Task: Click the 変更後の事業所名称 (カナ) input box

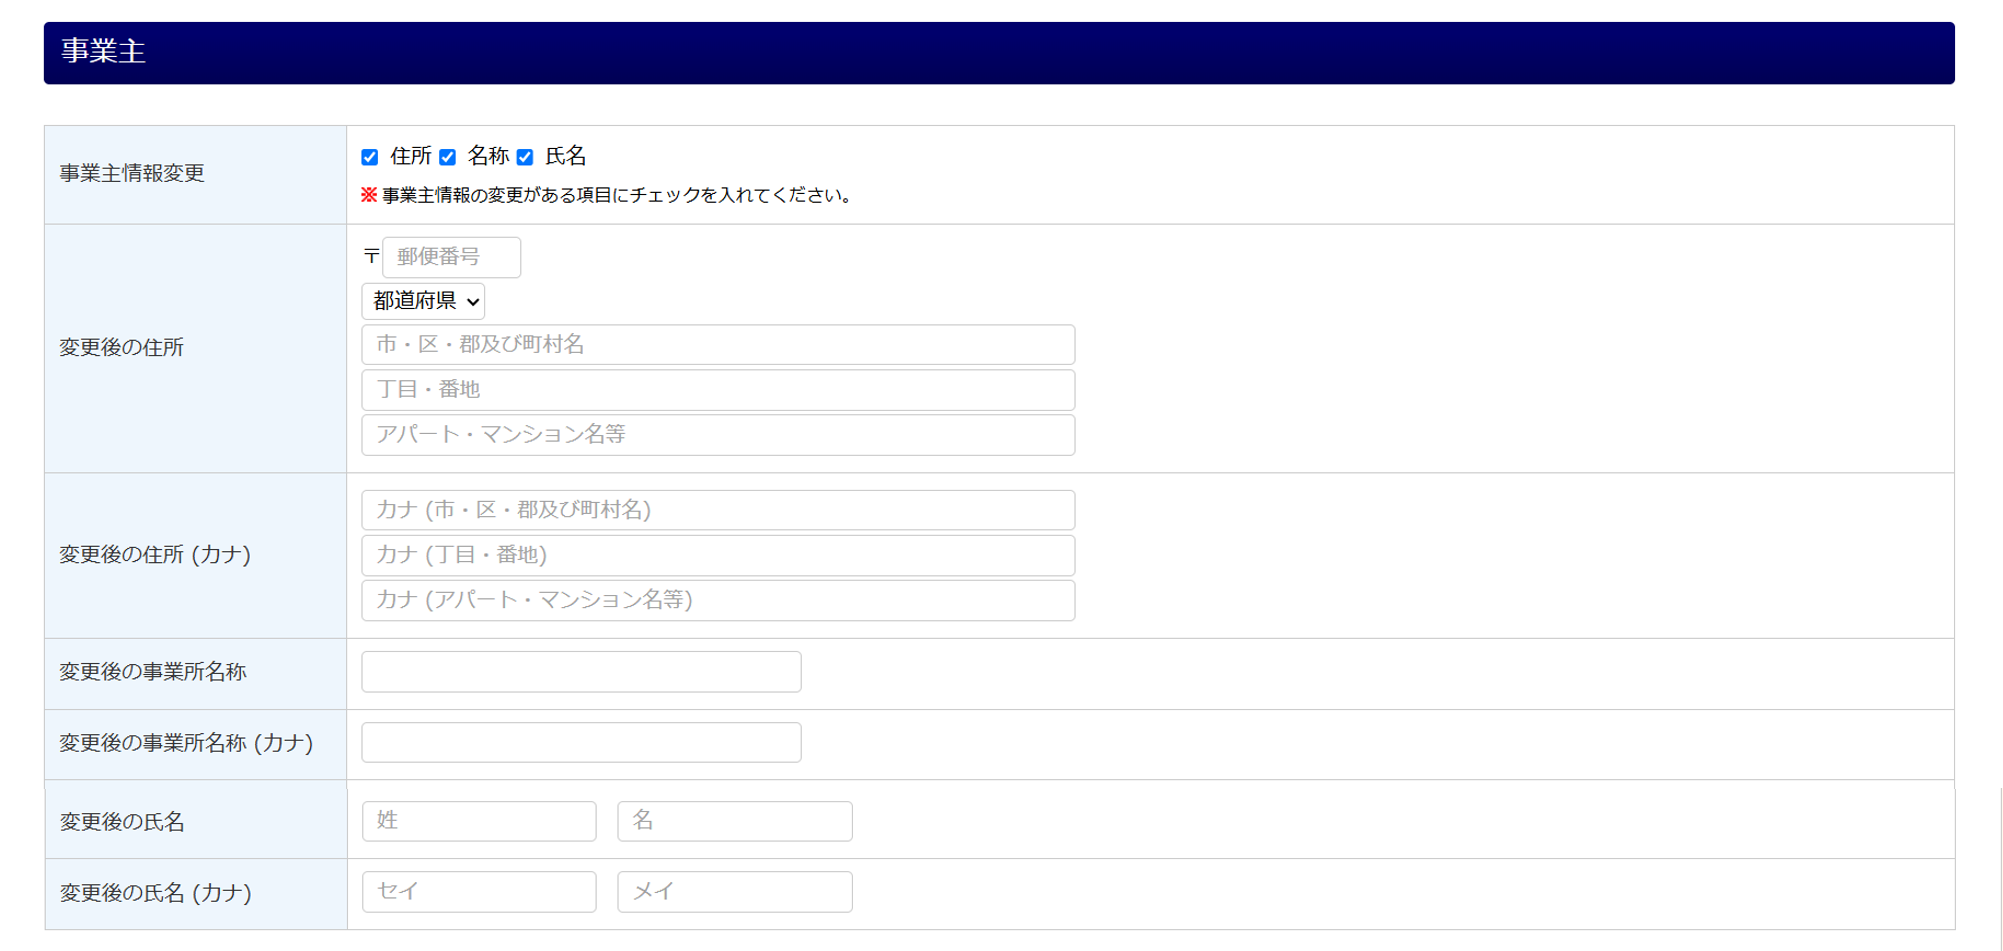Action: (581, 742)
